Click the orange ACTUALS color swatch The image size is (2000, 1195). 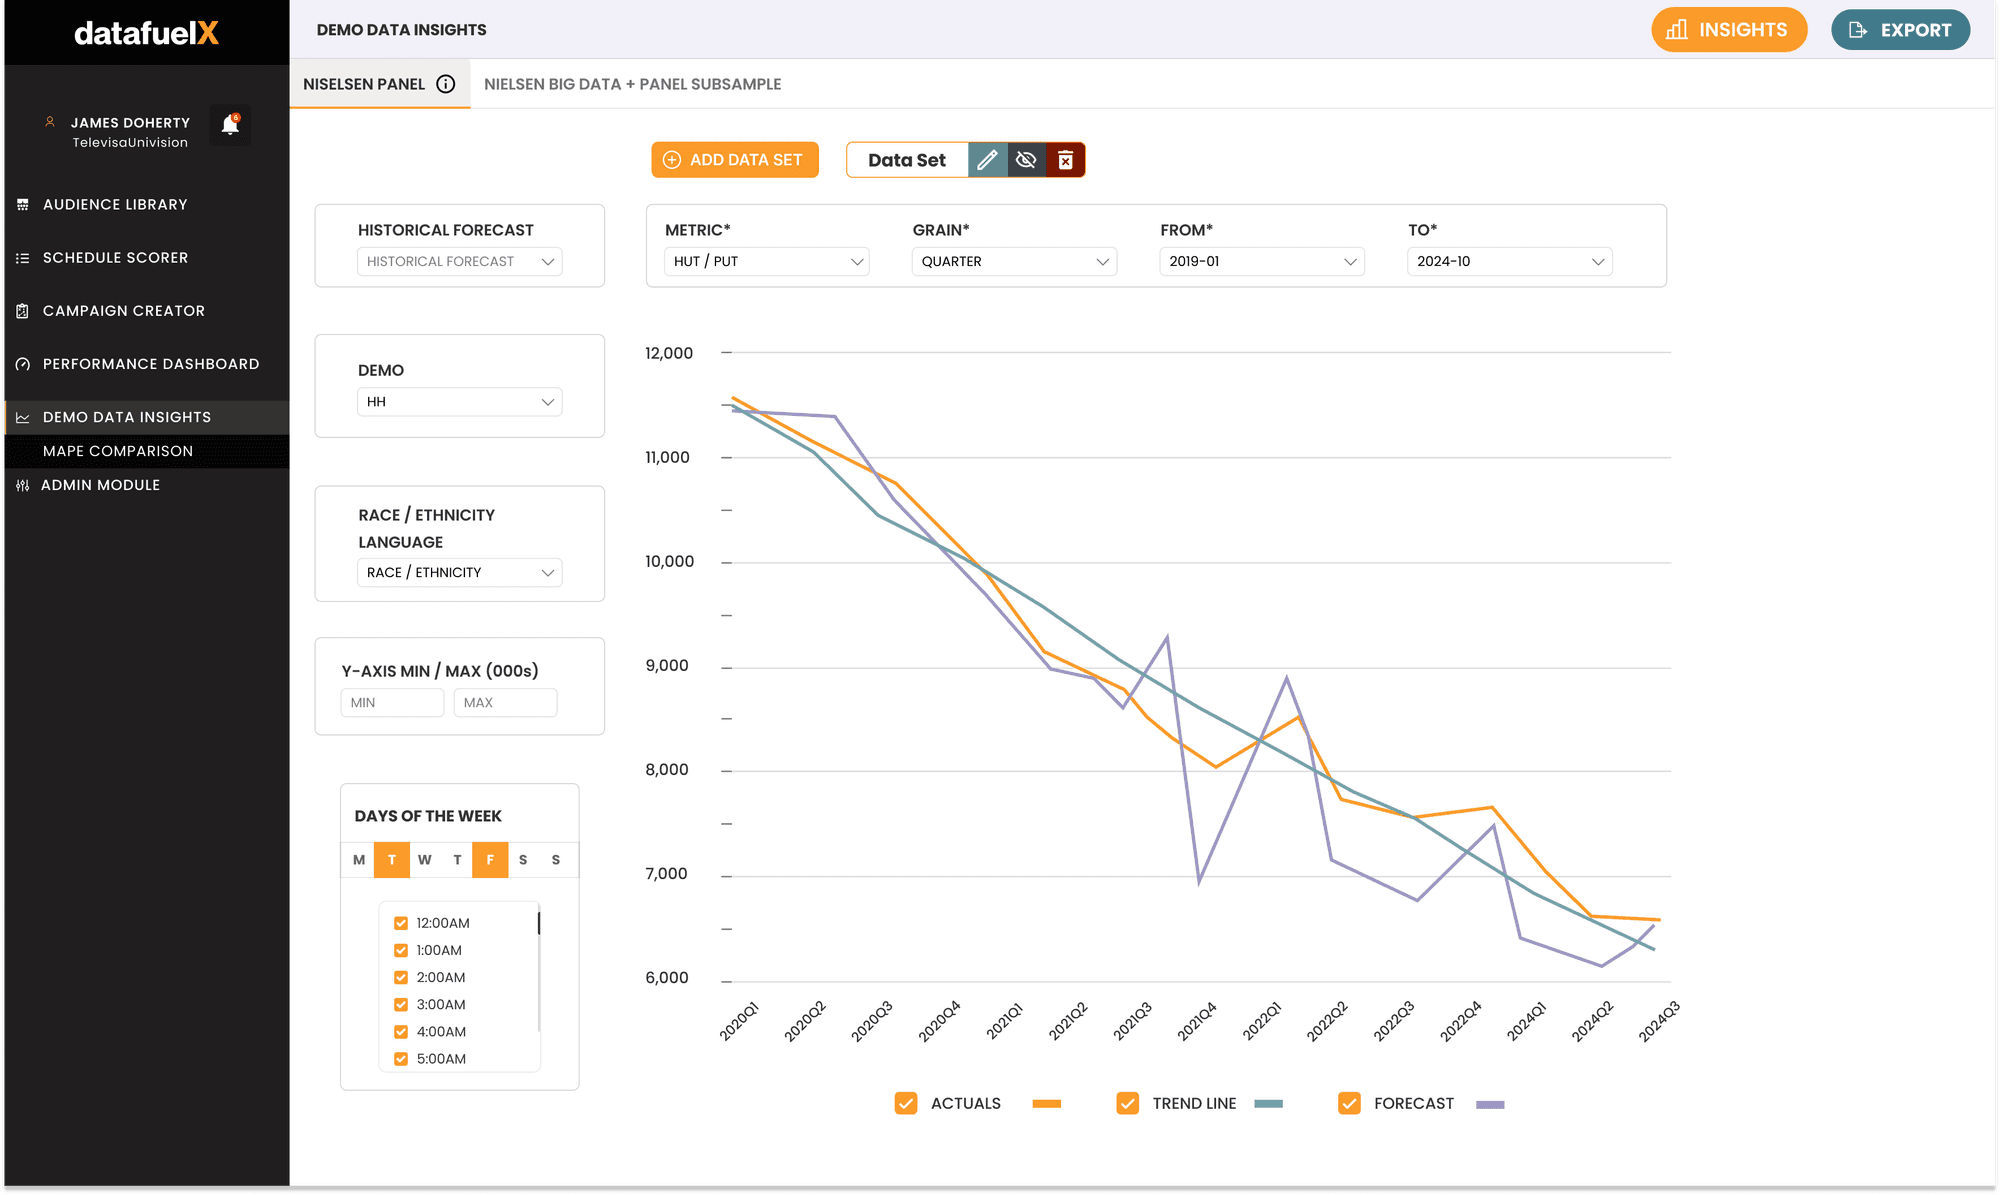[1047, 1104]
